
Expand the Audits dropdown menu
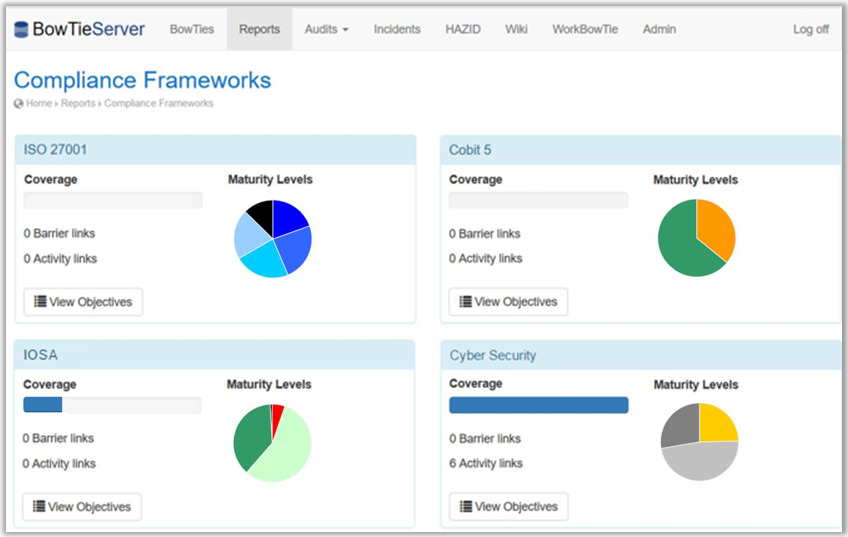pyautogui.click(x=326, y=29)
